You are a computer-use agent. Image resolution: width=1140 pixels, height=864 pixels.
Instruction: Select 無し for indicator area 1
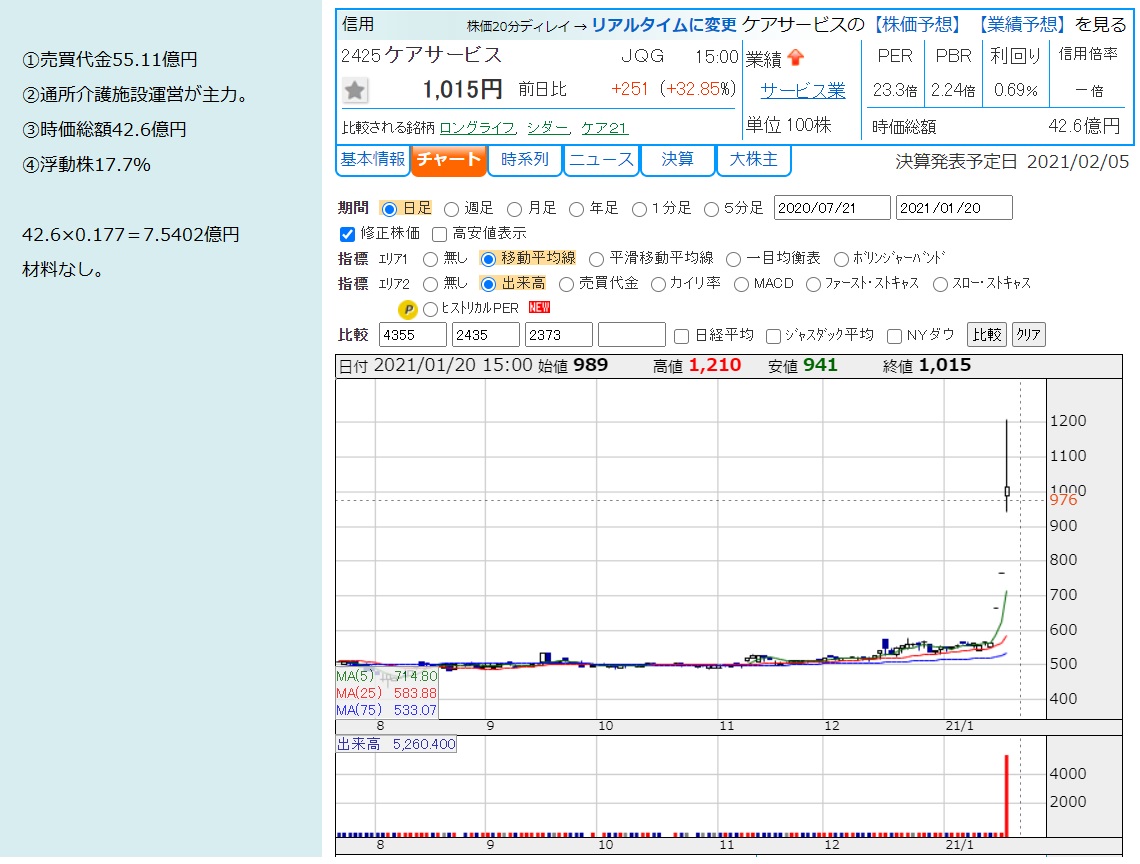coord(430,259)
